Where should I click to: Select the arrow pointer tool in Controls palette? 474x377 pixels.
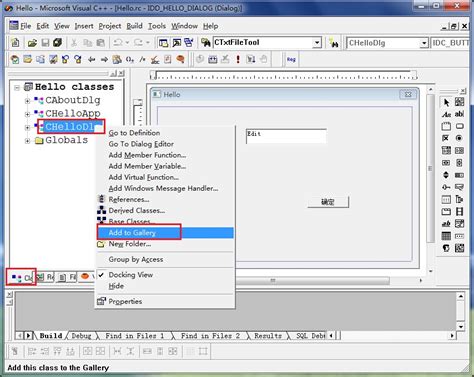point(446,102)
